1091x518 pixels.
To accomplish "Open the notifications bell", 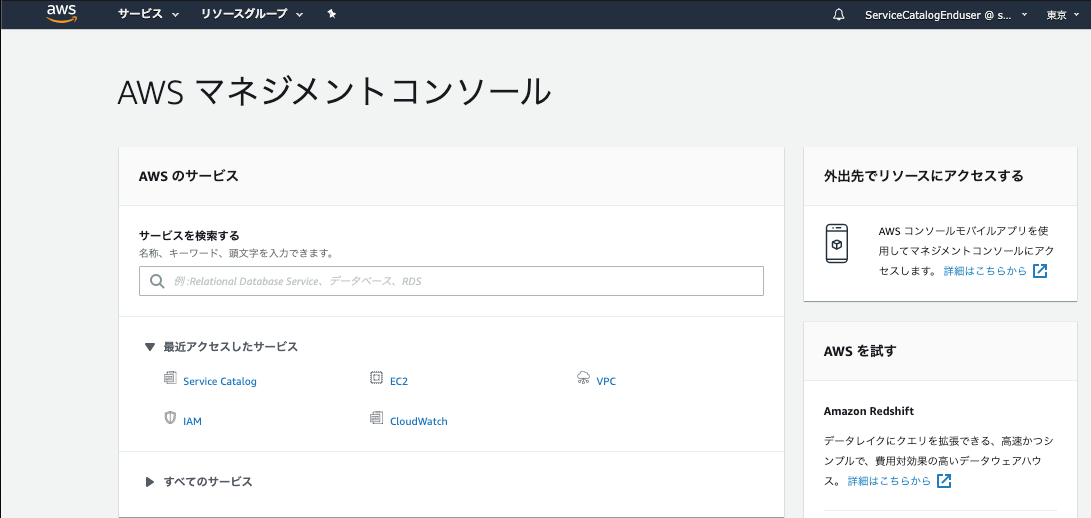I will 838,15.
